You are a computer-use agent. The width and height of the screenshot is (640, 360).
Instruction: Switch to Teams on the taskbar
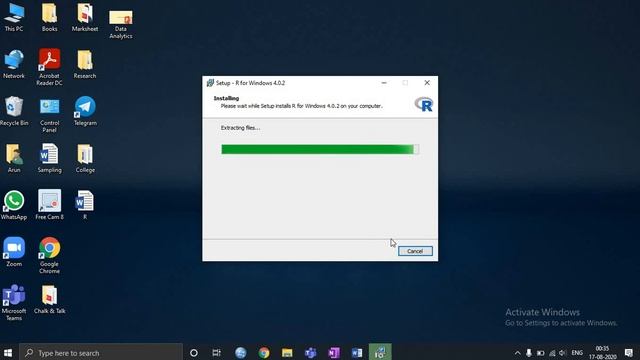coord(310,353)
